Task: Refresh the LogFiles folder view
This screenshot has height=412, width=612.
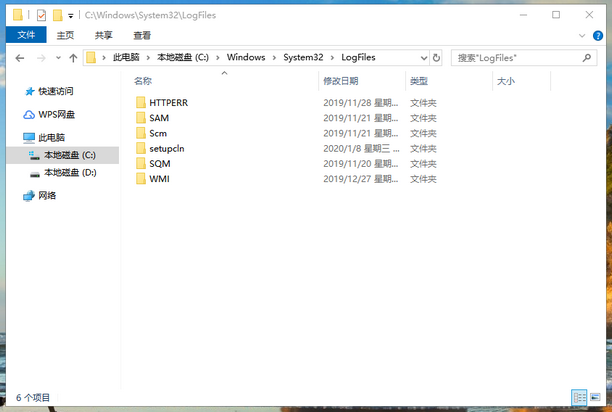Action: click(x=439, y=58)
